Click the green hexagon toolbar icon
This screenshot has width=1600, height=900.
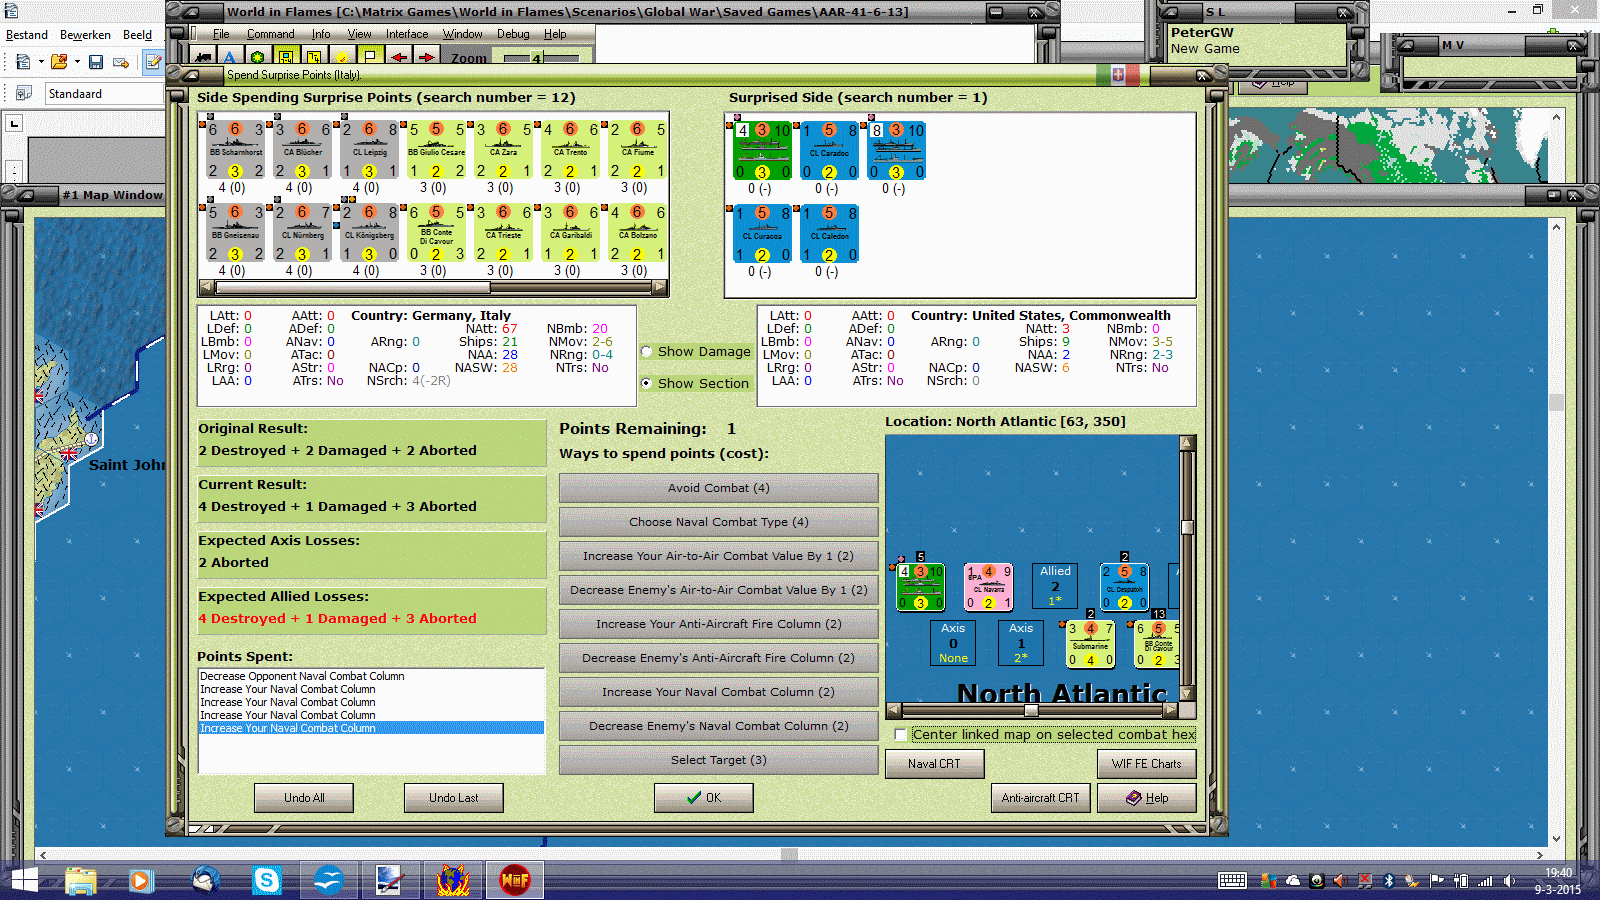[x=258, y=57]
